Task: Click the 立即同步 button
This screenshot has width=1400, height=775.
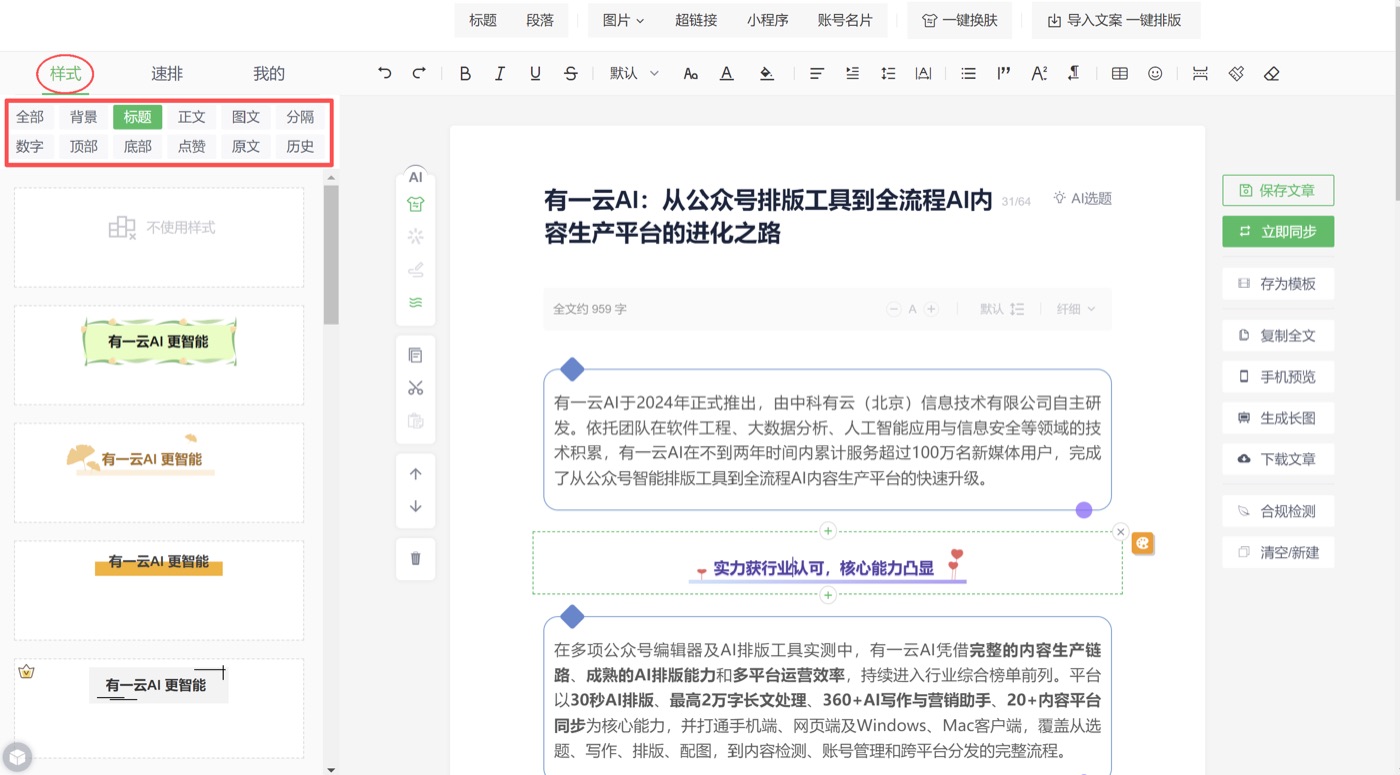Action: pos(1278,231)
